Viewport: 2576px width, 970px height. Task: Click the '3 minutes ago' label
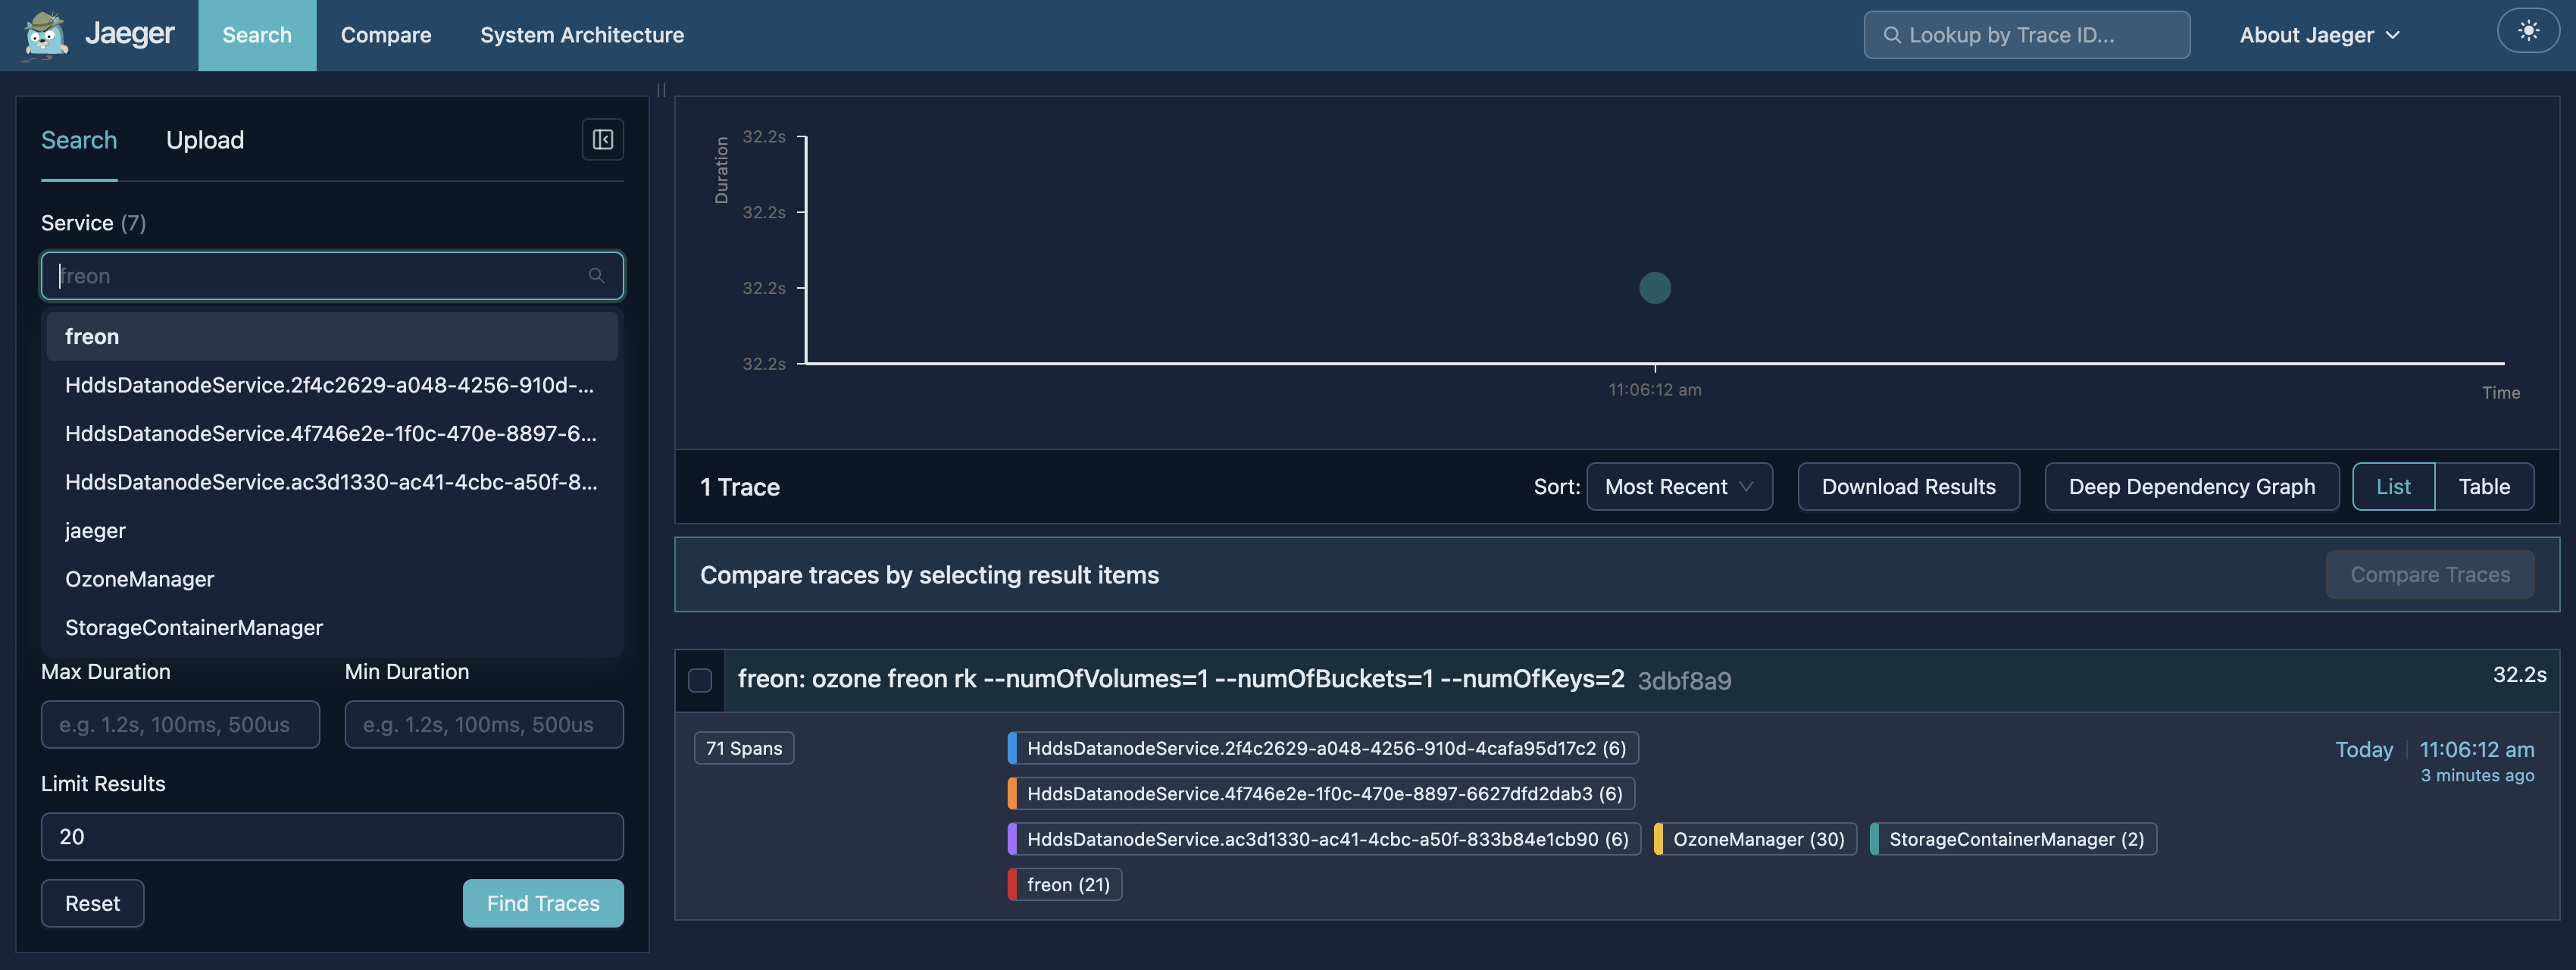[2477, 776]
